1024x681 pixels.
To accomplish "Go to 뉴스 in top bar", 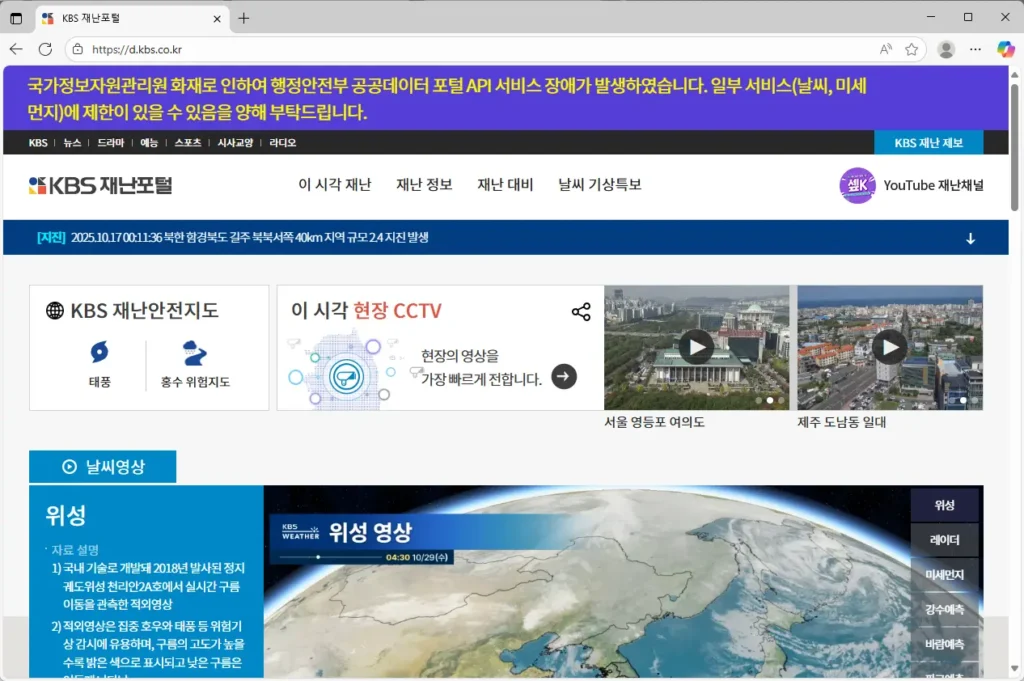I will pos(72,142).
